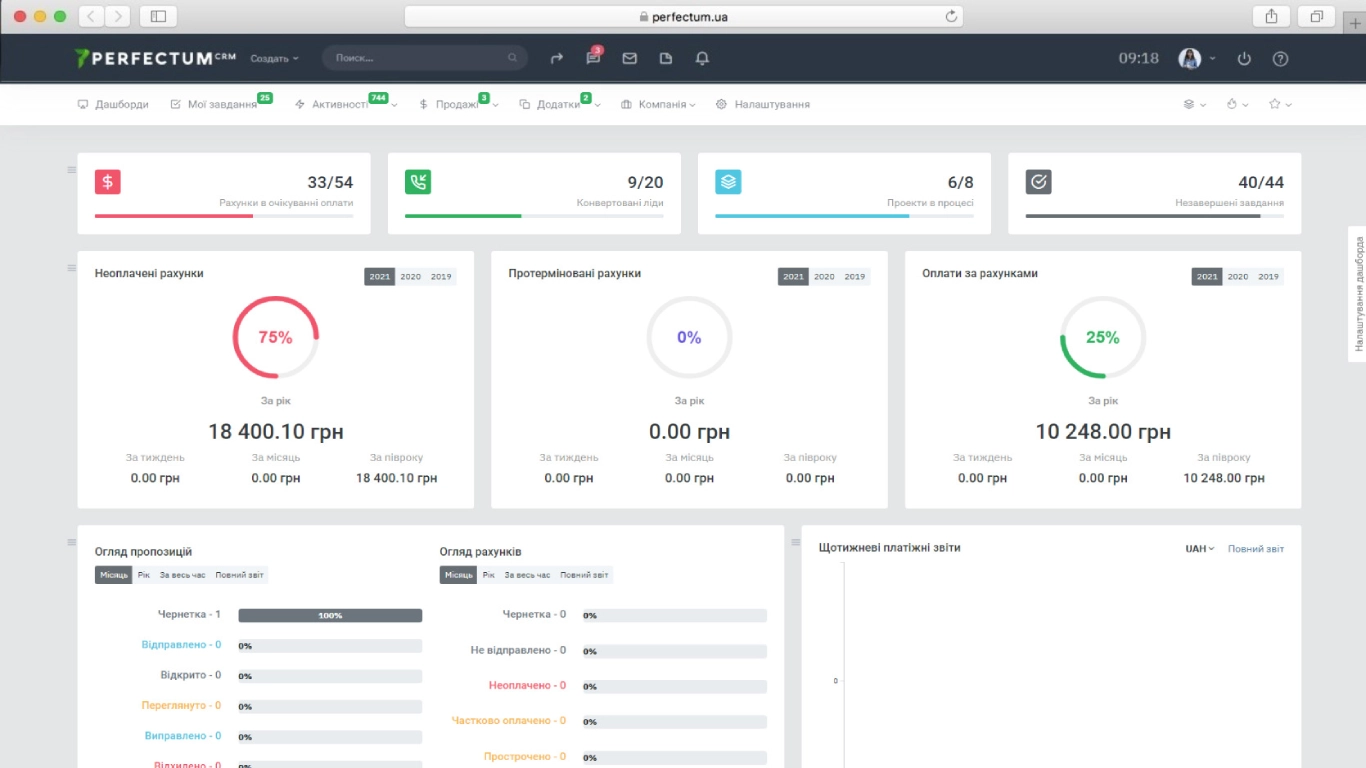Click the Рахунки в очікуванні progress bar
Image resolution: width=1366 pixels, height=768 pixels.
click(x=224, y=216)
